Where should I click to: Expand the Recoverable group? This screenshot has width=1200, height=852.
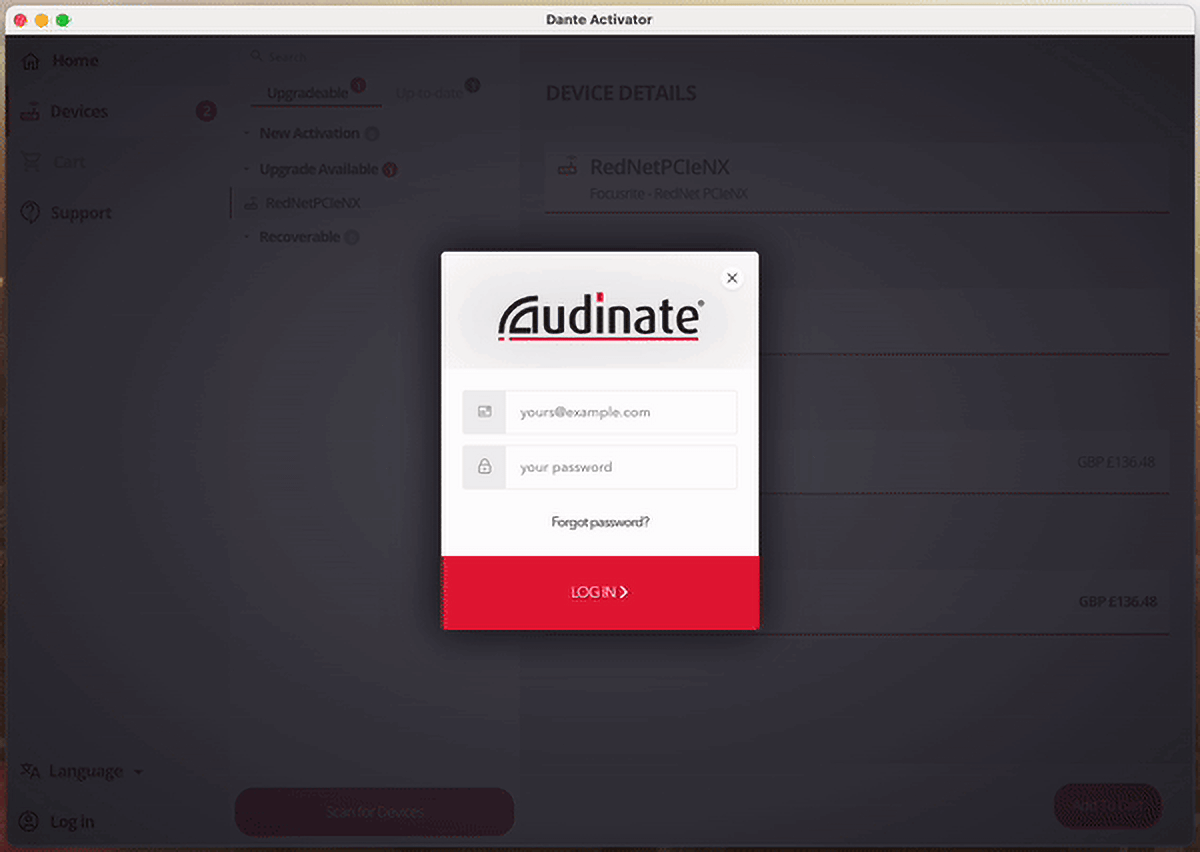click(300, 237)
